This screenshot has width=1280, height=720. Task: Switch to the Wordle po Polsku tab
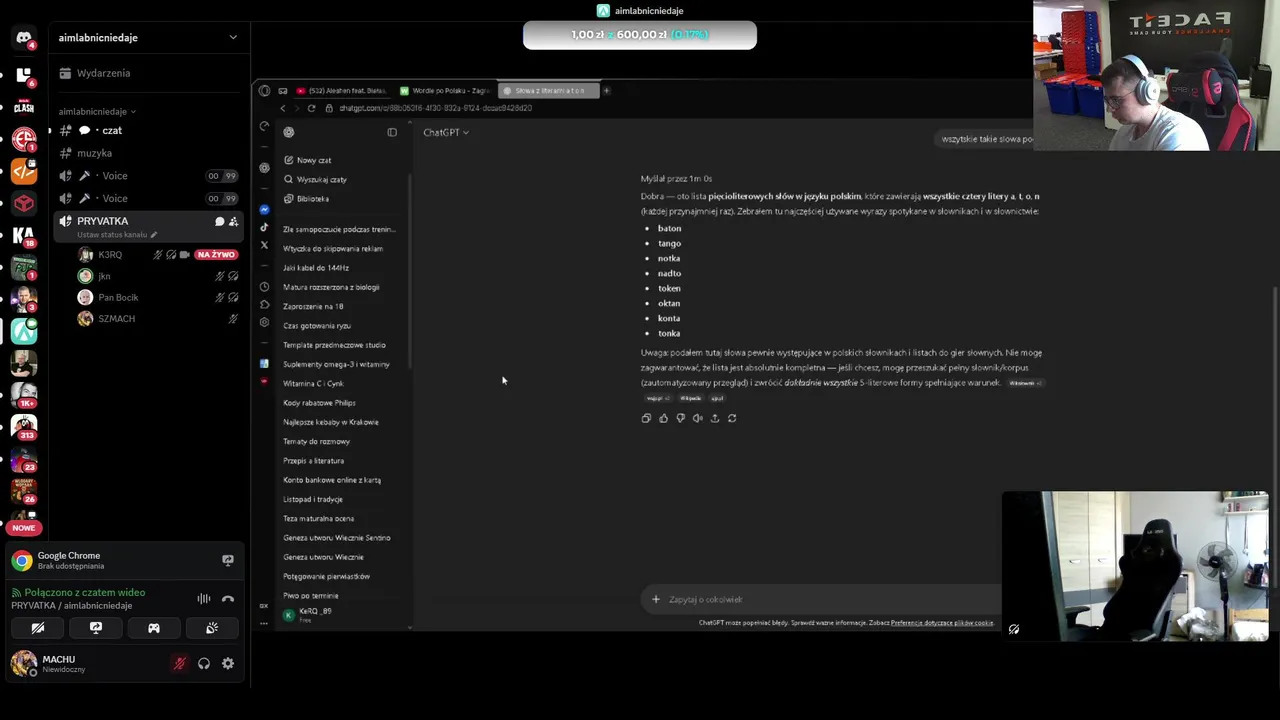pyautogui.click(x=445, y=91)
